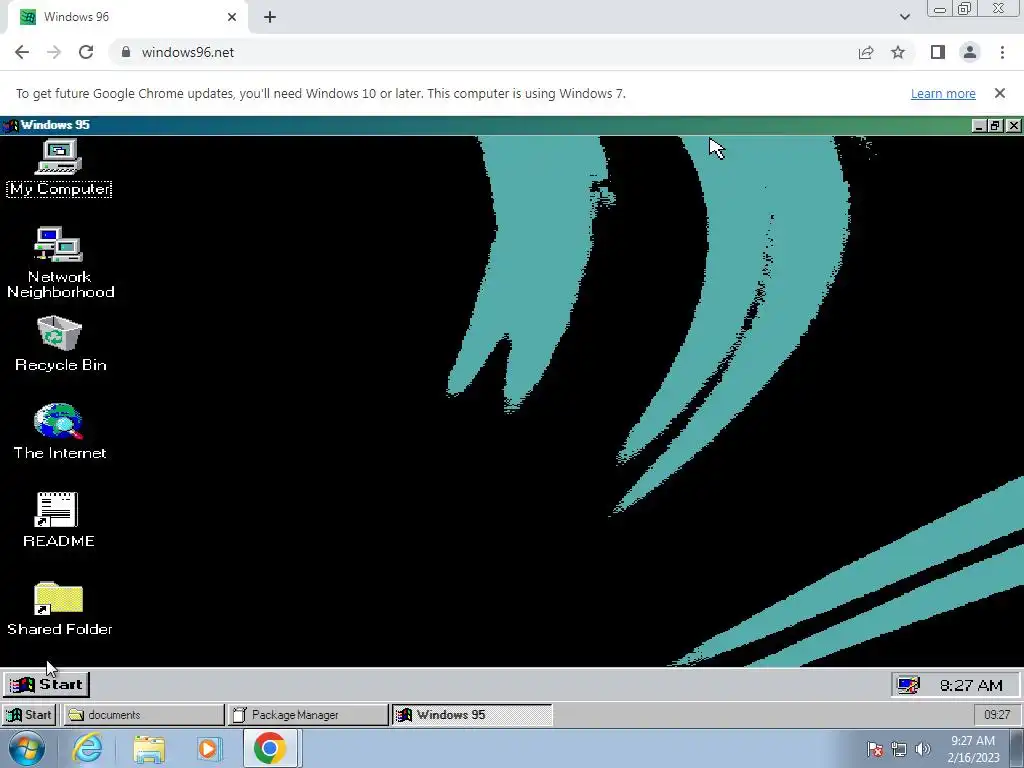
Task: Minimize the Windows 95 emulator window
Action: pos(978,126)
